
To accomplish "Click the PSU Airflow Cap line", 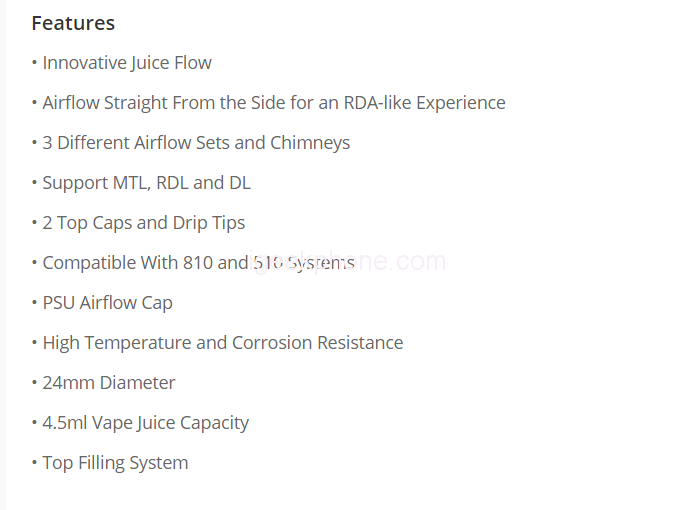I will click(x=107, y=303).
